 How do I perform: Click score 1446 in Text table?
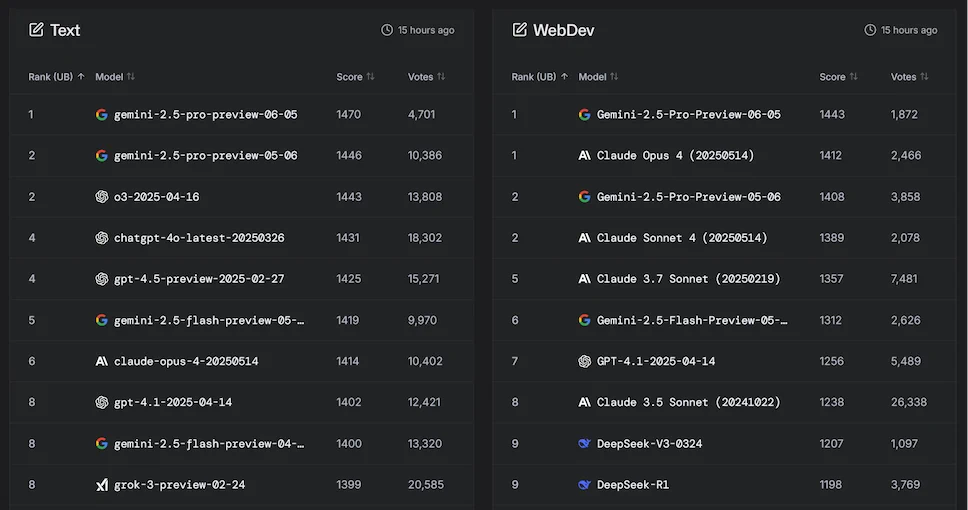[x=349, y=156]
